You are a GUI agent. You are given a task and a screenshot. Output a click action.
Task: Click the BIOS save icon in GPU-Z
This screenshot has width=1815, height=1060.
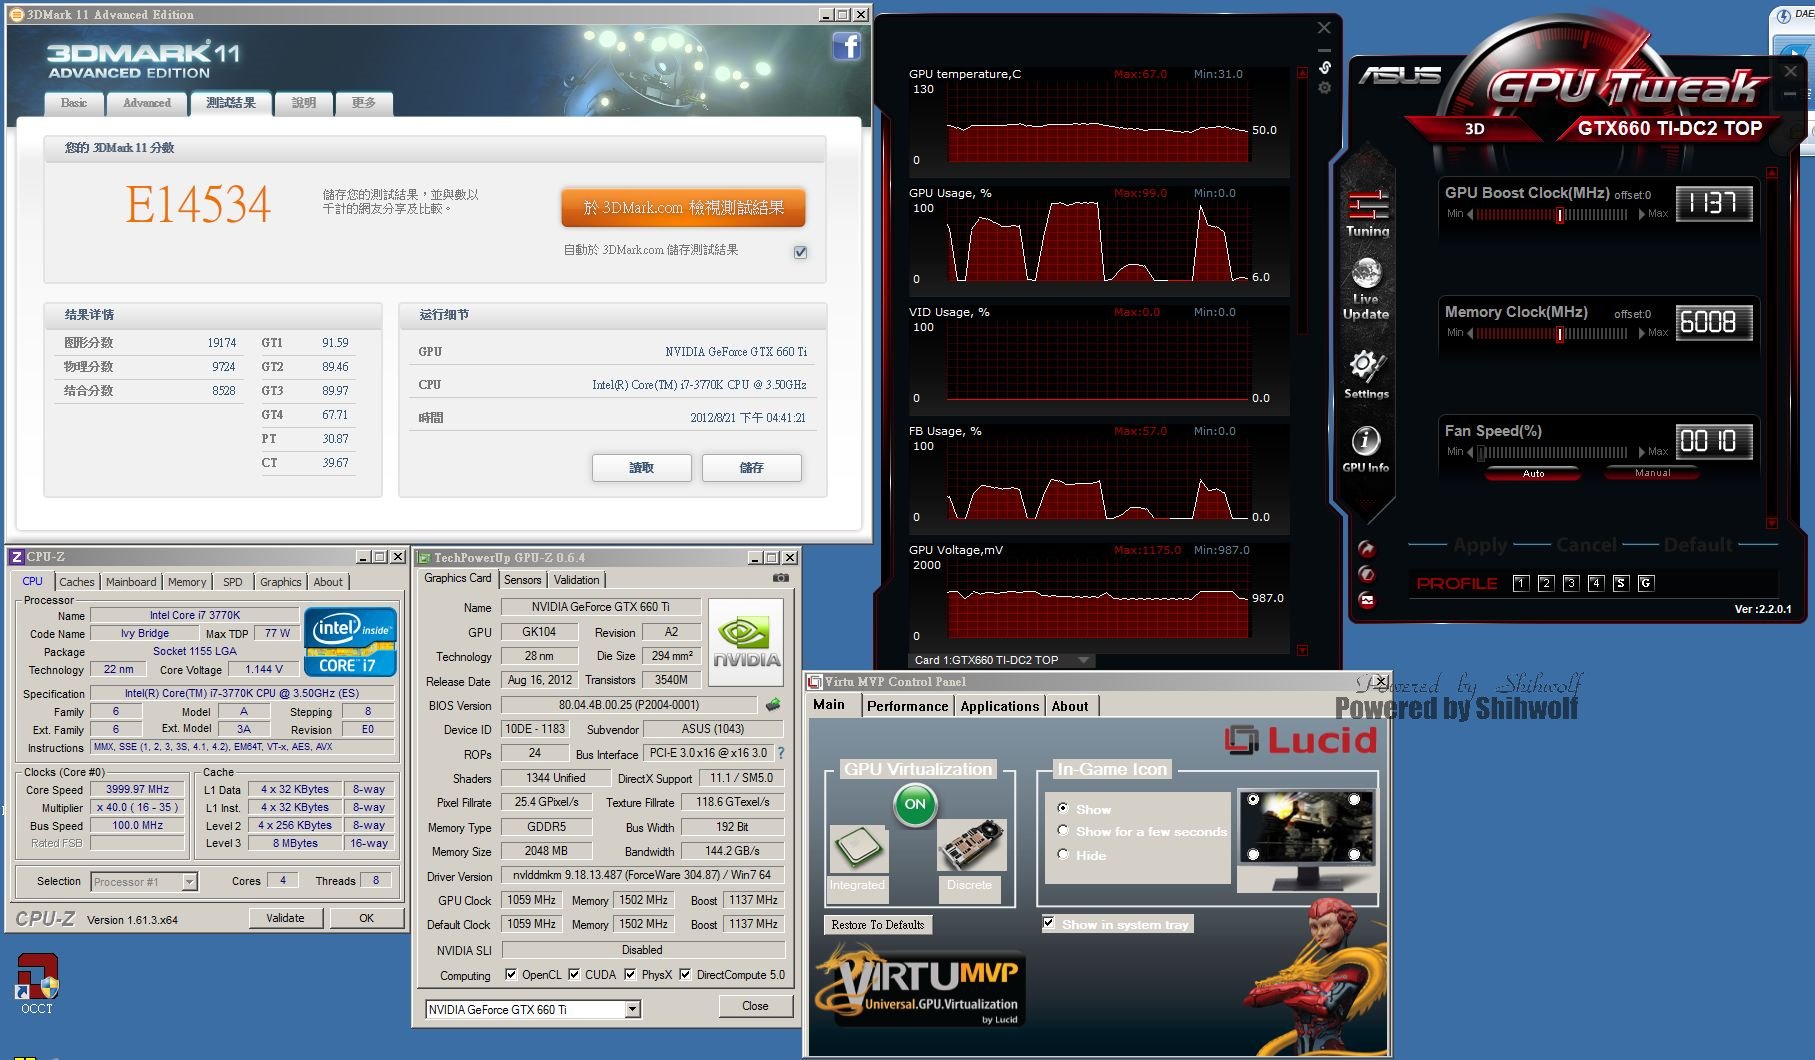click(773, 705)
